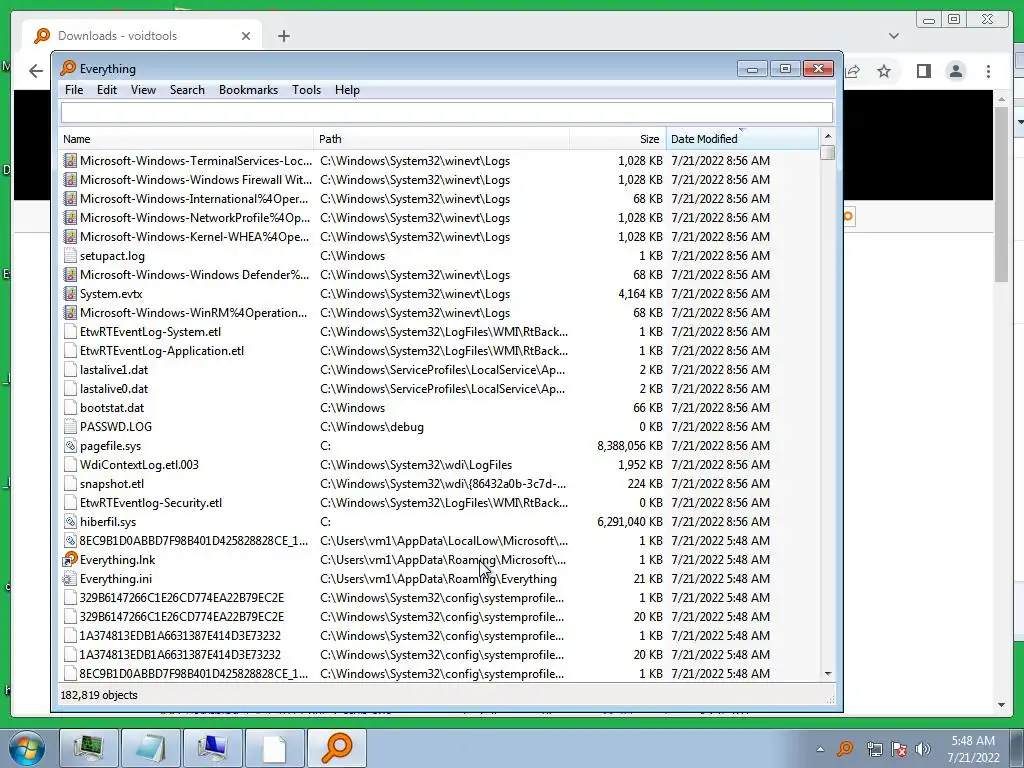Select the lastalive0.dat file icon

tap(70, 389)
